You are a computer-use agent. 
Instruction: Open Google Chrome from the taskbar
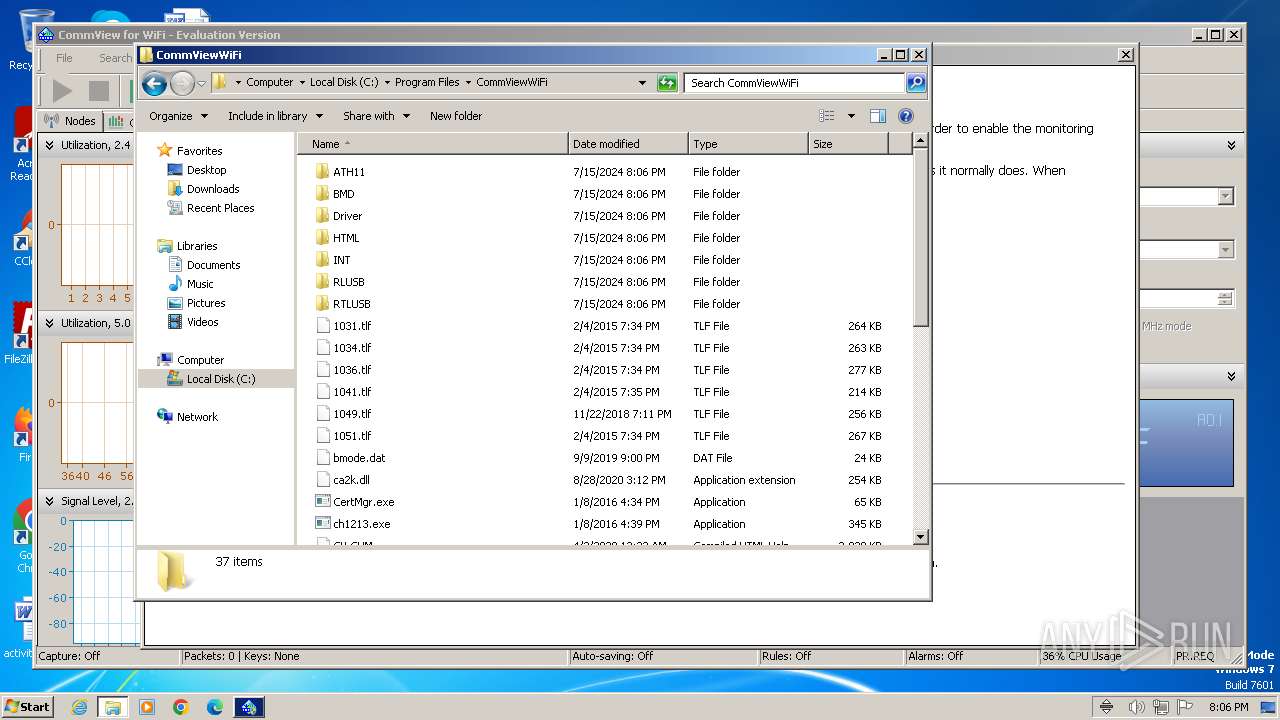[x=181, y=707]
